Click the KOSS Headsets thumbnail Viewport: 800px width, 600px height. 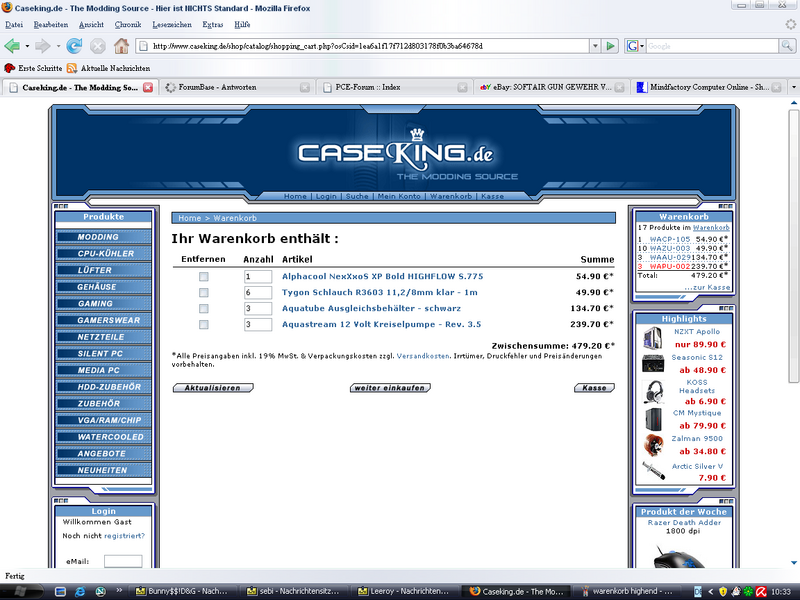(653, 391)
